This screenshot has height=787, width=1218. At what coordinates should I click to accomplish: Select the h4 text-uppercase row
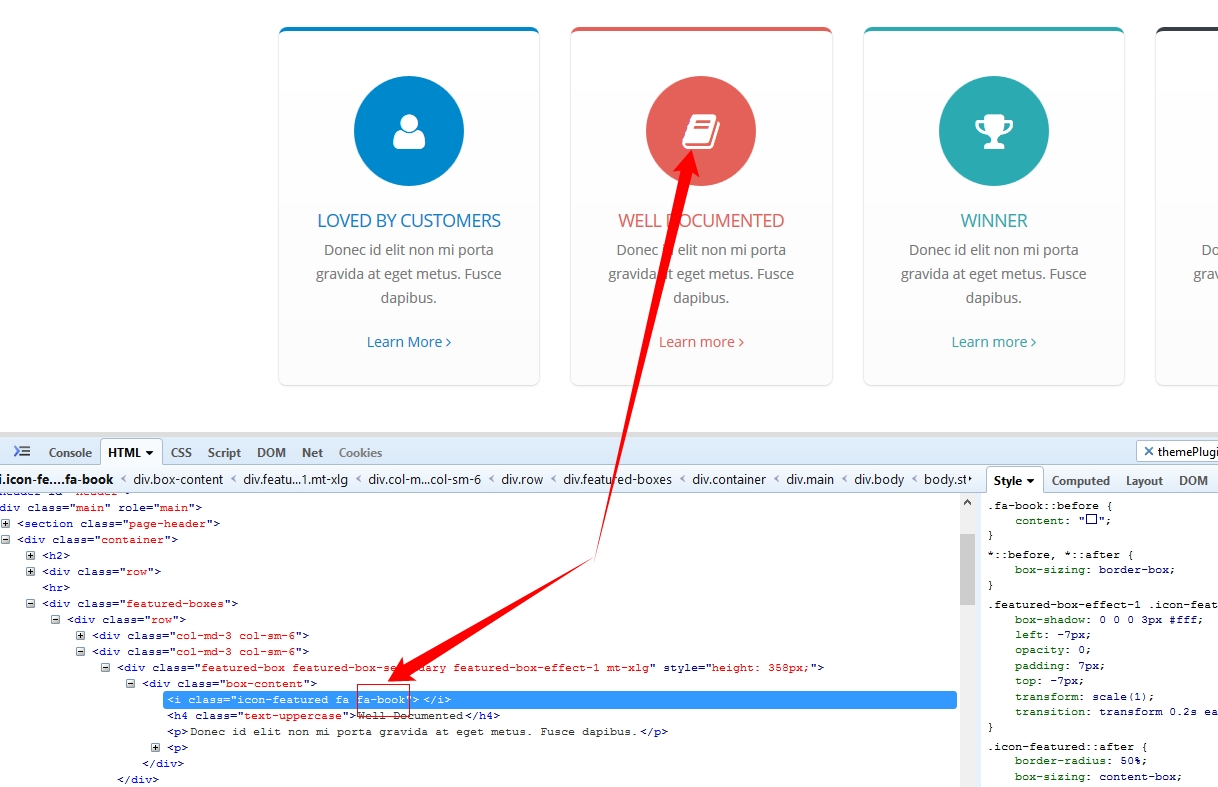click(333, 716)
